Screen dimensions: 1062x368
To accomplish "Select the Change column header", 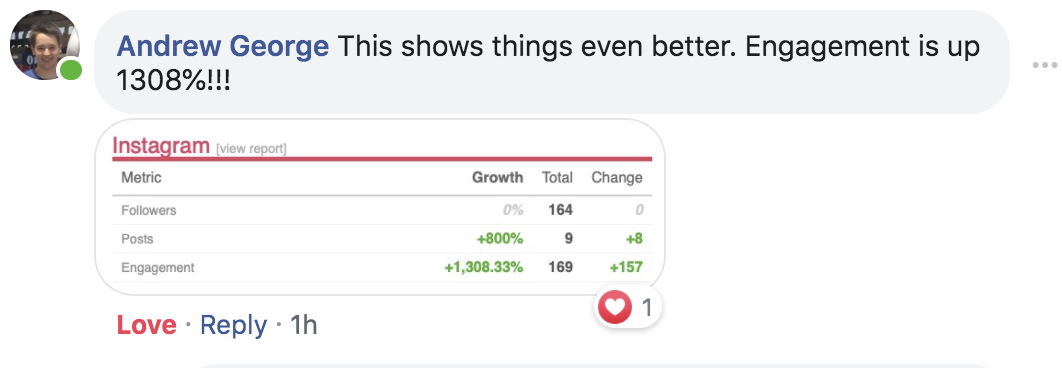I will 616,178.
